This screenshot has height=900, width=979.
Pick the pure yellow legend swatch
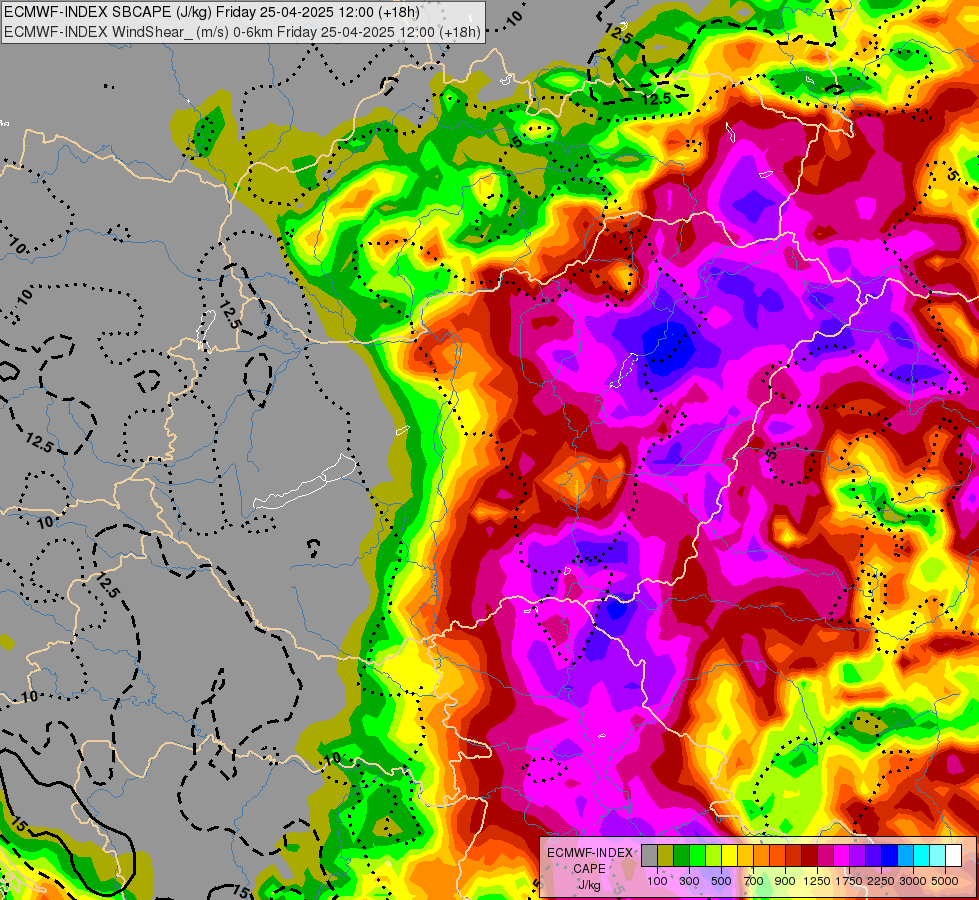[x=729, y=855]
